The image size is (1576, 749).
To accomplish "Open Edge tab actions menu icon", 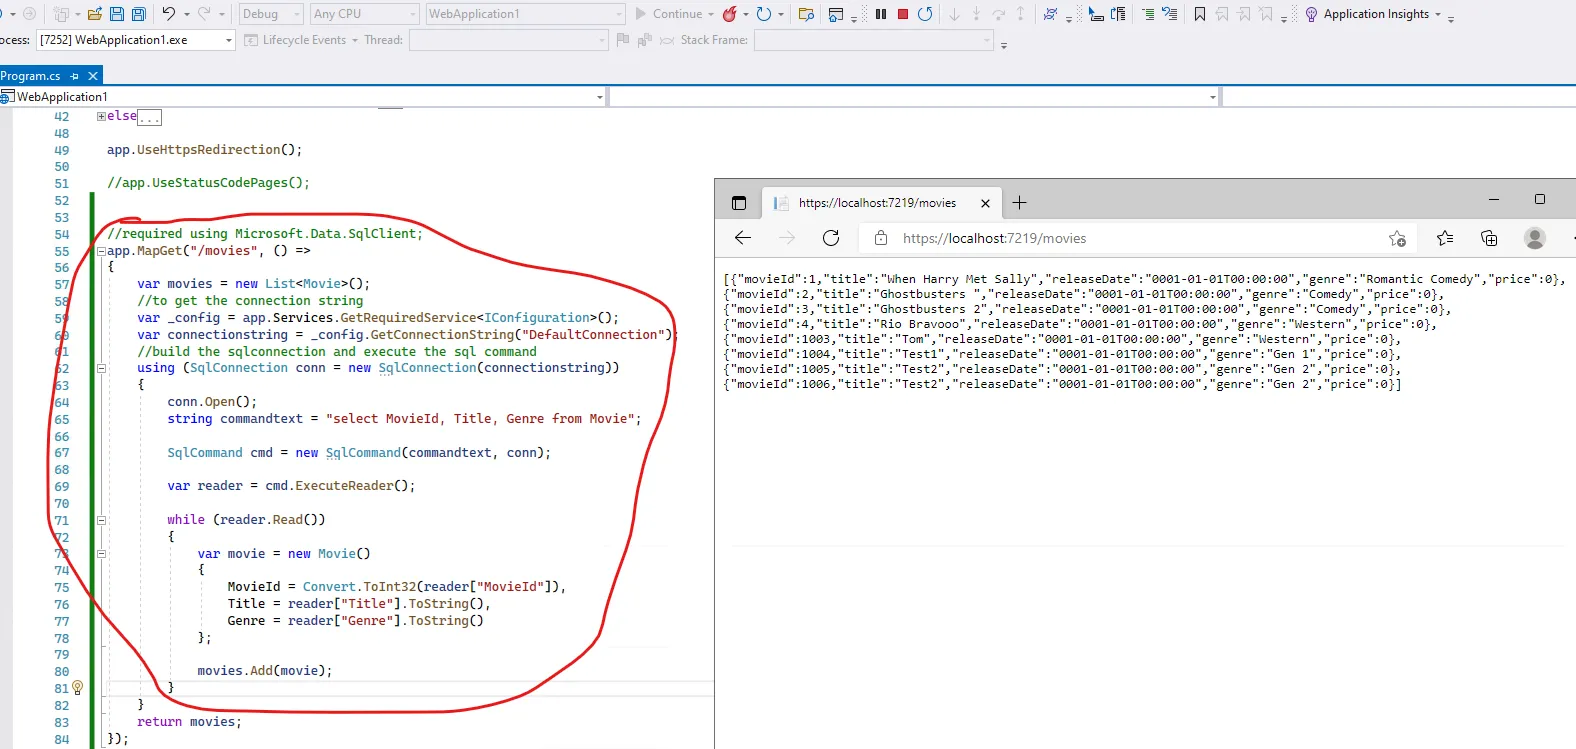I will [739, 203].
